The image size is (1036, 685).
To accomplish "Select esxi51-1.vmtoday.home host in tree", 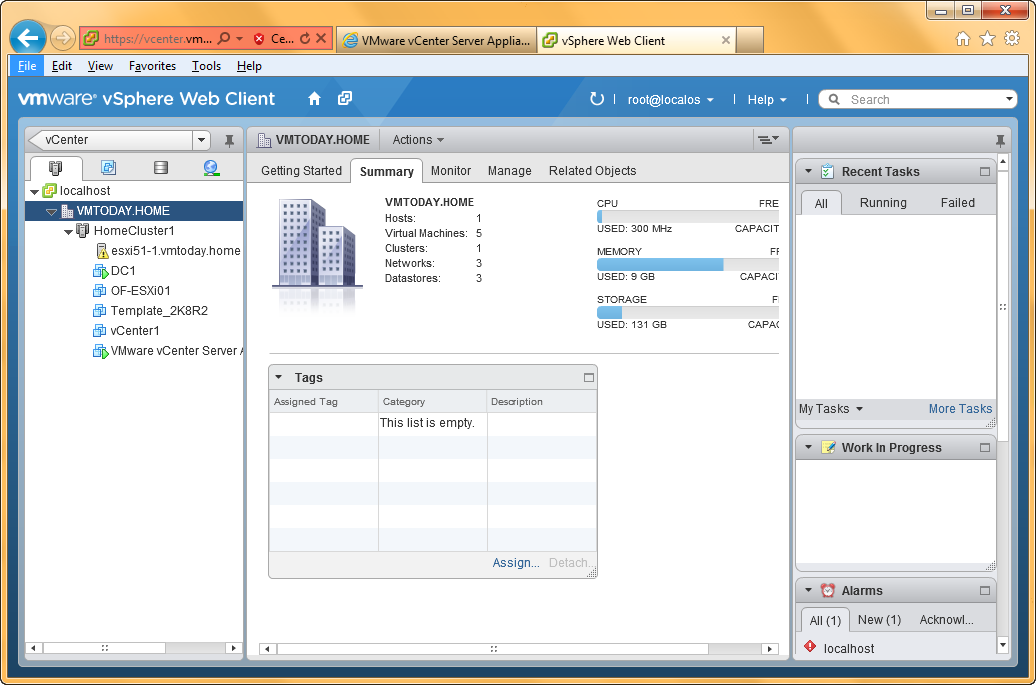I will coord(168,251).
